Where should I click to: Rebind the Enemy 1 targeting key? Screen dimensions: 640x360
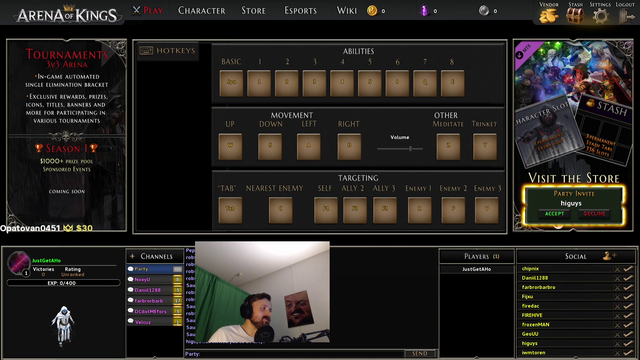(x=420, y=210)
